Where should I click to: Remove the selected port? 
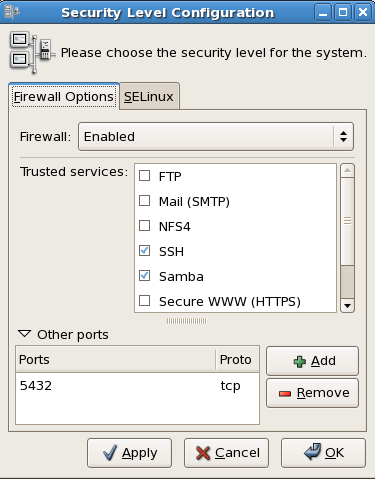coord(312,393)
